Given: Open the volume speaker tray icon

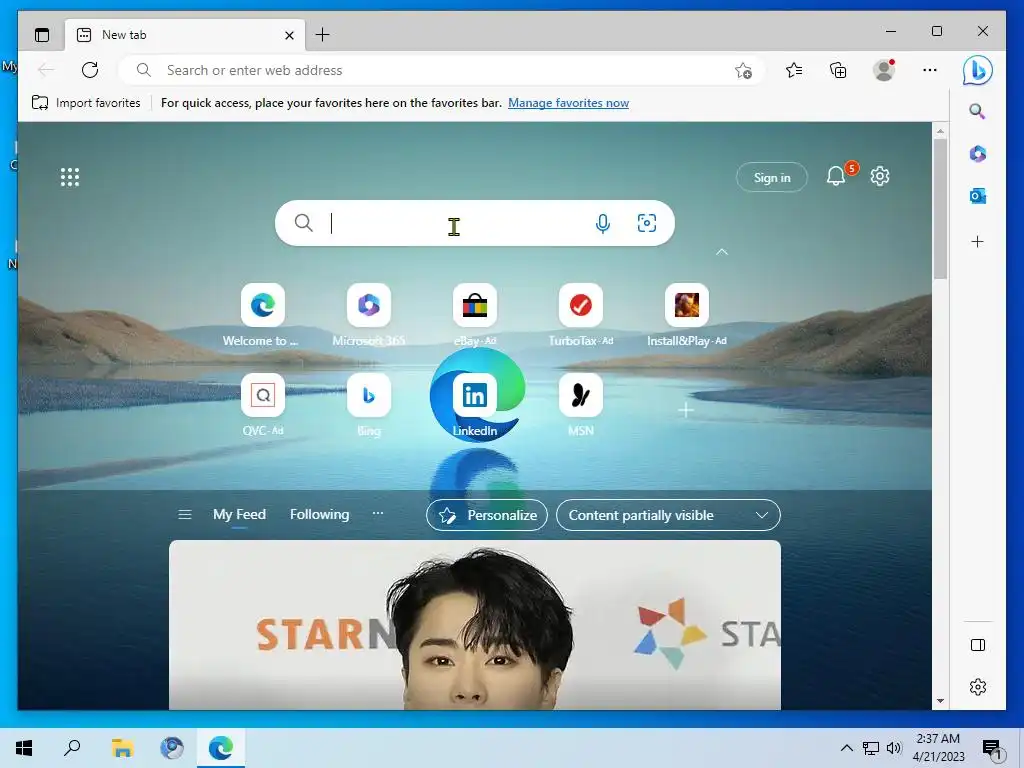Looking at the screenshot, I should (894, 748).
